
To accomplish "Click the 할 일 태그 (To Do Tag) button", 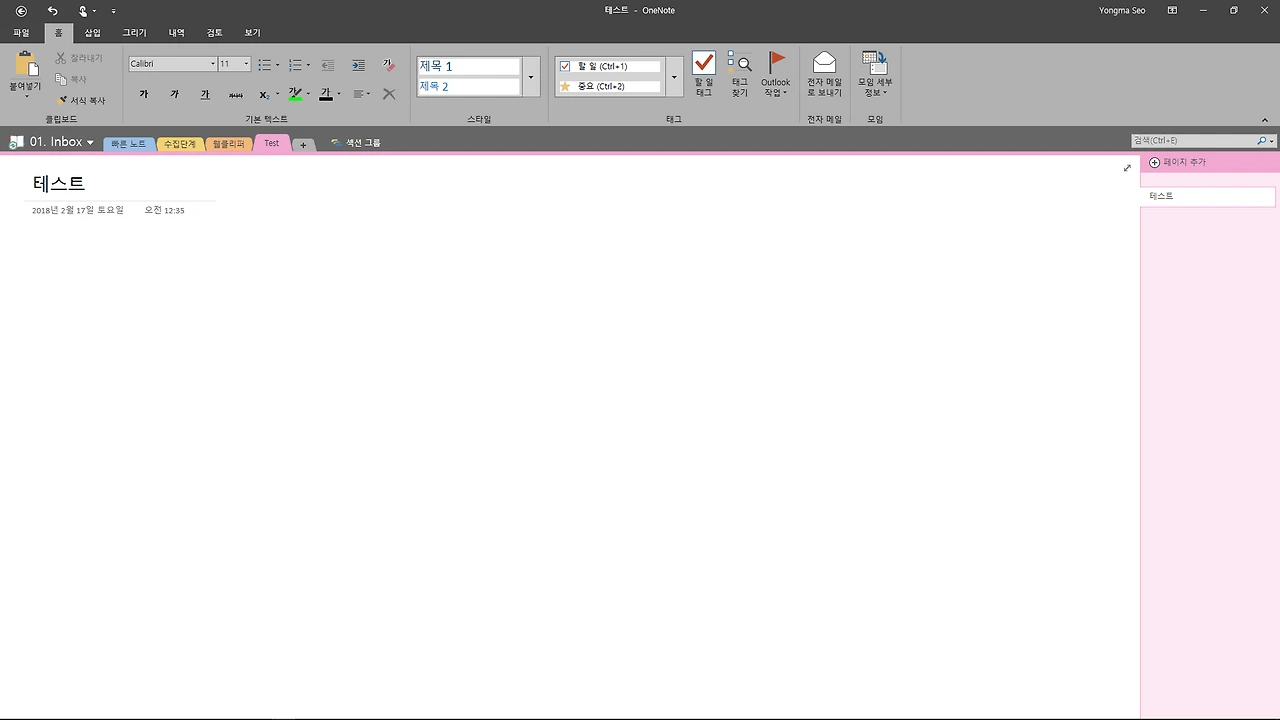I will pyautogui.click(x=704, y=74).
